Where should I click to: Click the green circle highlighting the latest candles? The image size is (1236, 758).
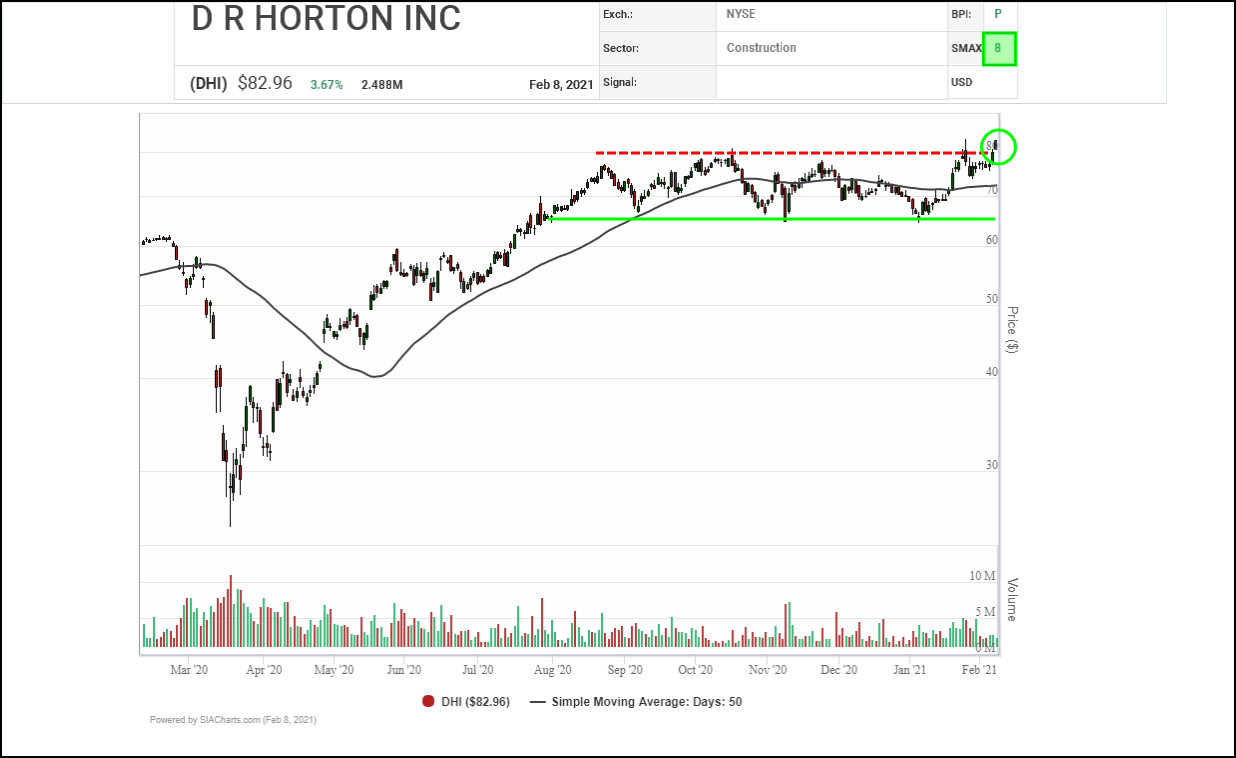(998, 147)
